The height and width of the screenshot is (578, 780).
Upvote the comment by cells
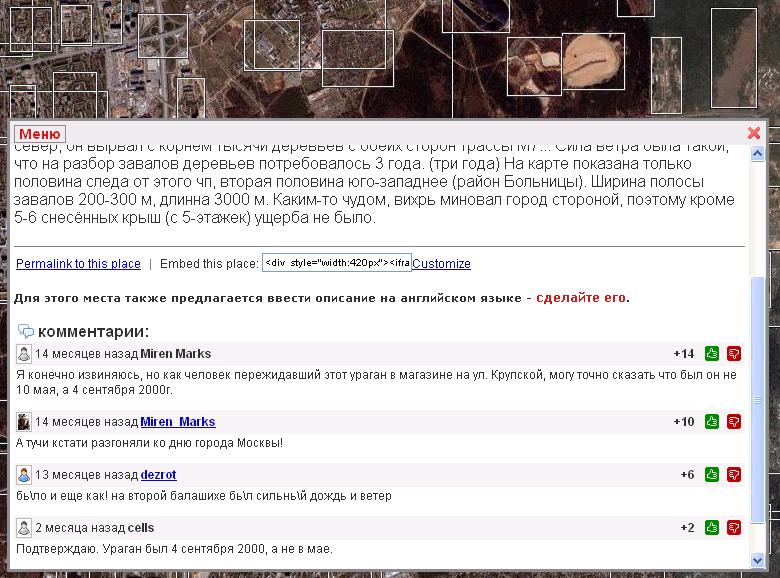click(712, 528)
